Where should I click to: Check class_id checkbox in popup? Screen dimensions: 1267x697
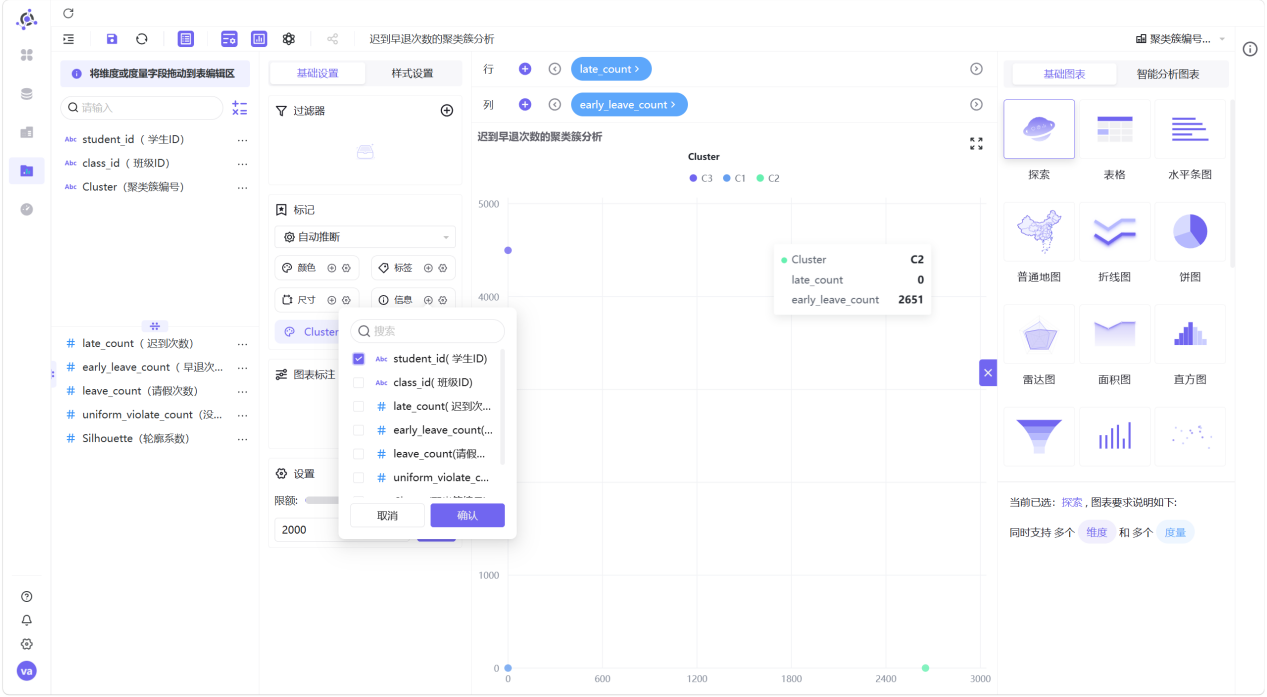pos(359,382)
